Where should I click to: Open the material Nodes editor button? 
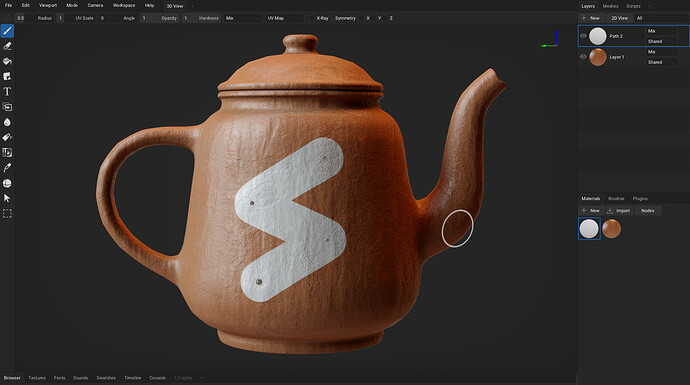(647, 211)
